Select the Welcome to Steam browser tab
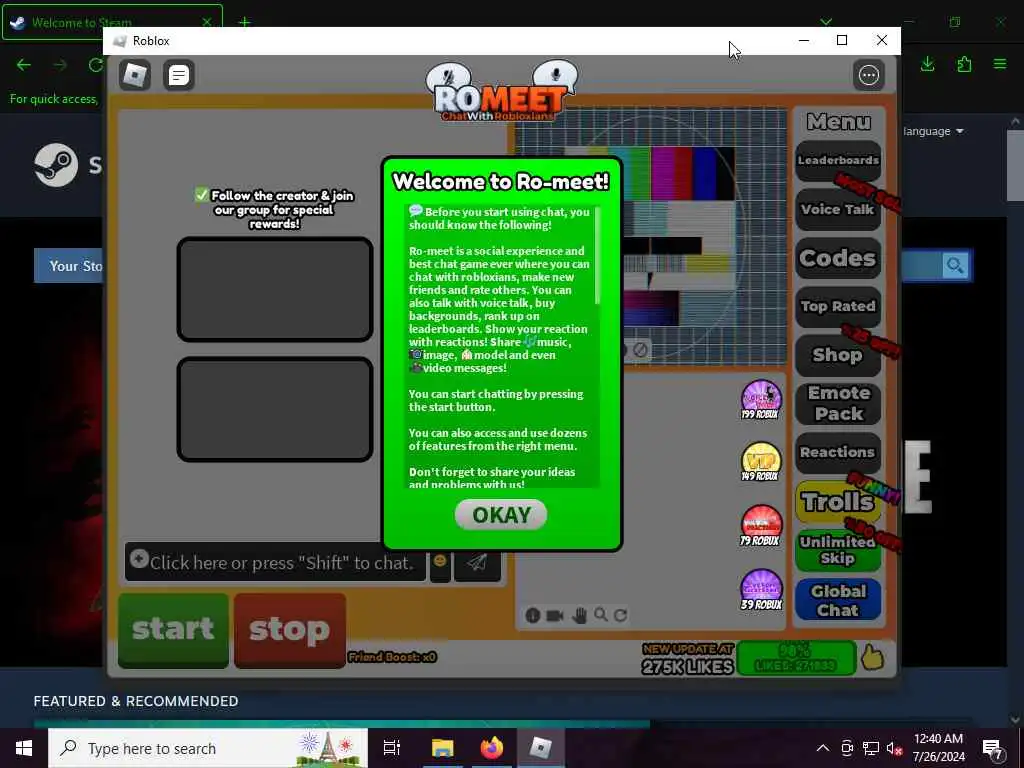1024x768 pixels. pos(112,22)
